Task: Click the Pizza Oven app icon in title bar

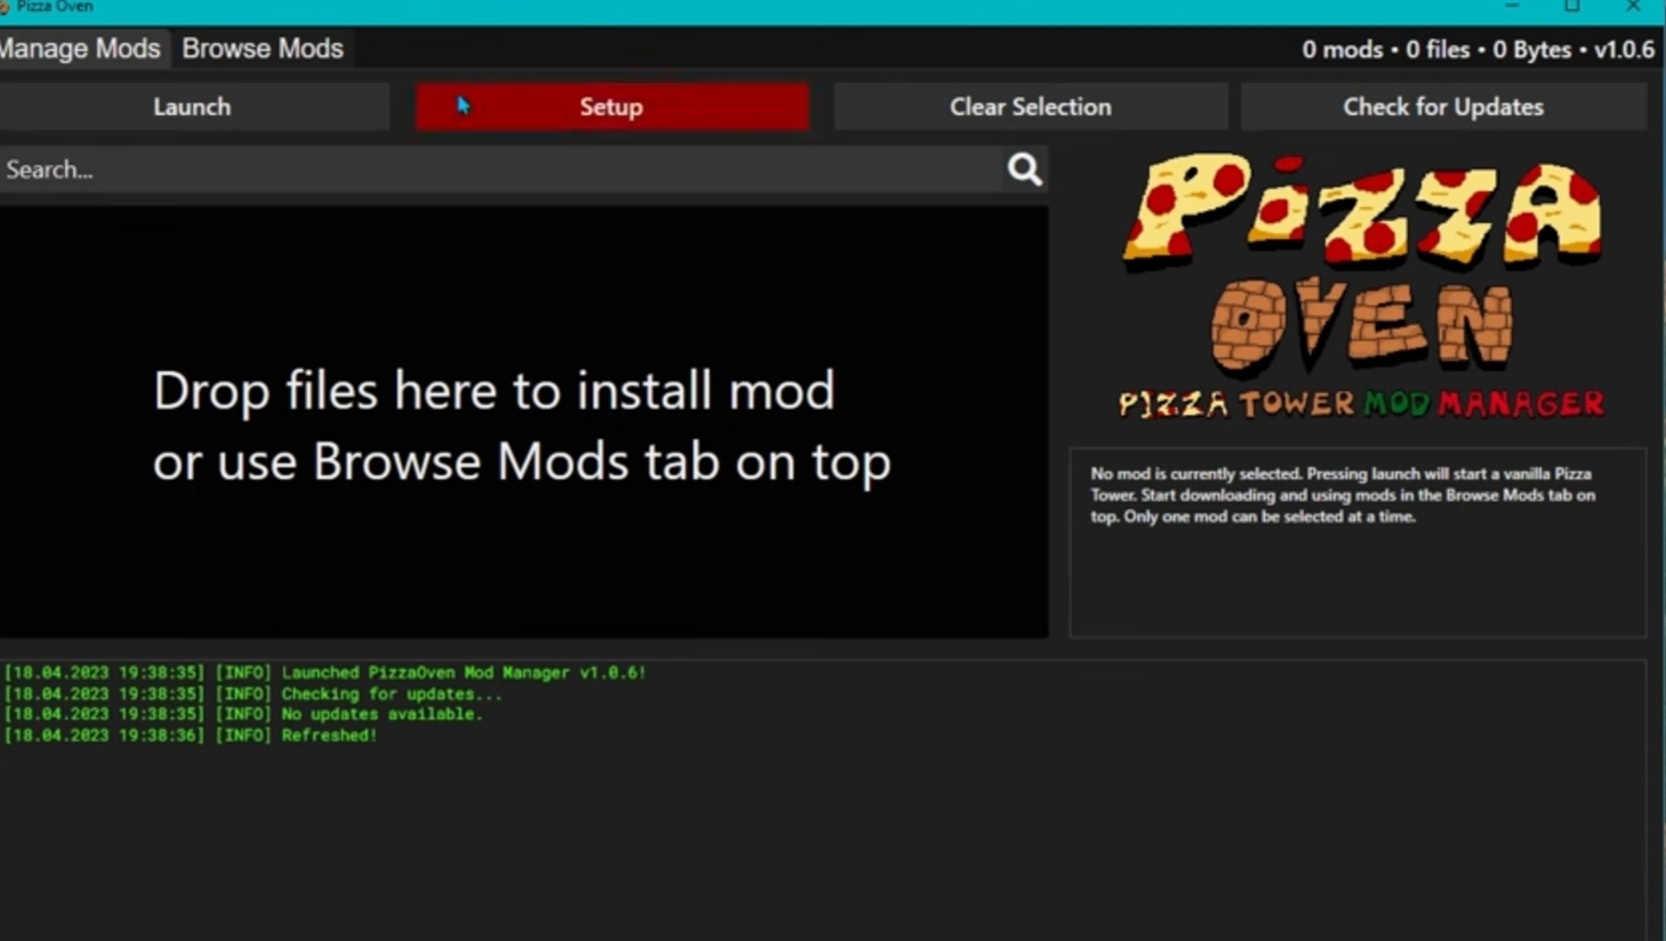Action: tap(4, 7)
